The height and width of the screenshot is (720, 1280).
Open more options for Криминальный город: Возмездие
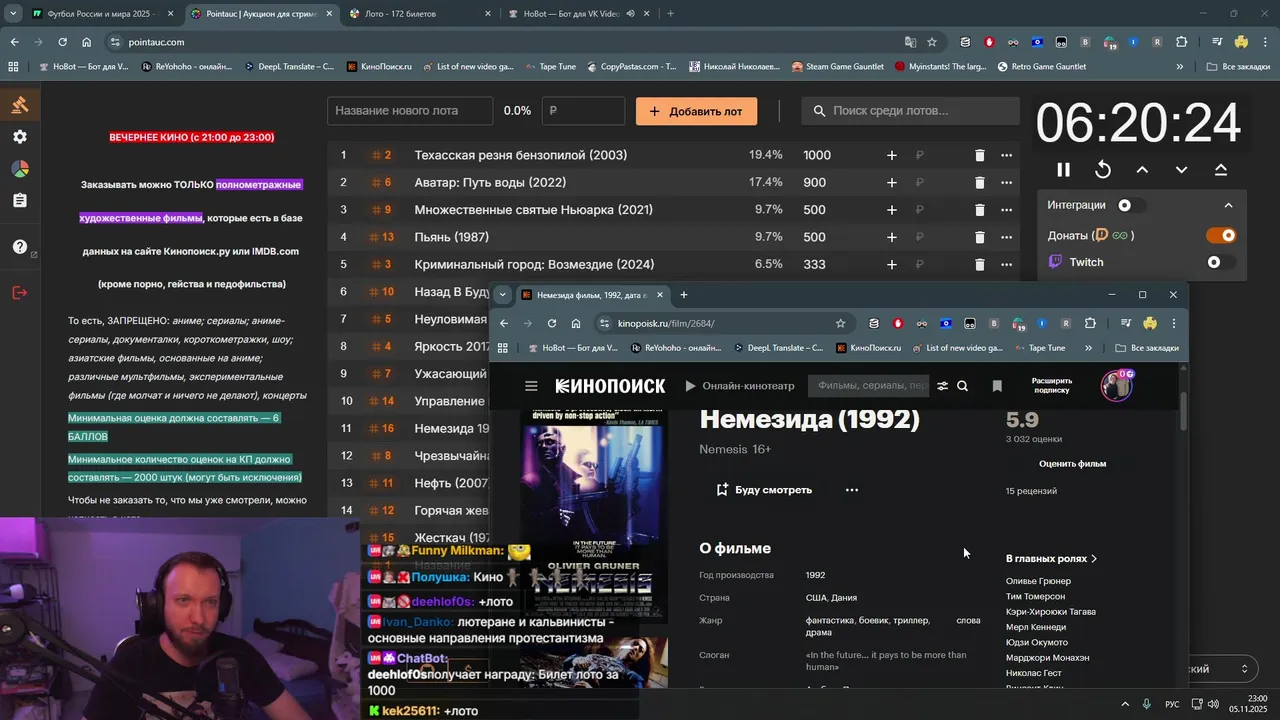(x=1006, y=264)
